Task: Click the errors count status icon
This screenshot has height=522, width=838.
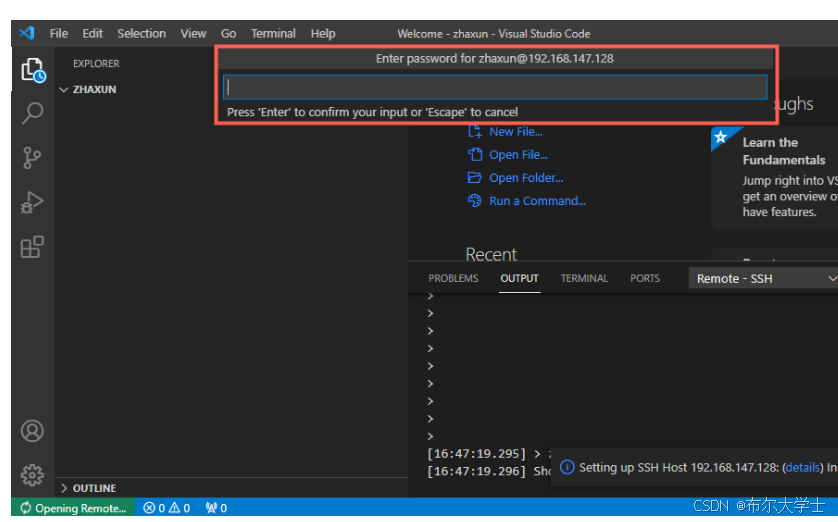Action: coord(149,508)
